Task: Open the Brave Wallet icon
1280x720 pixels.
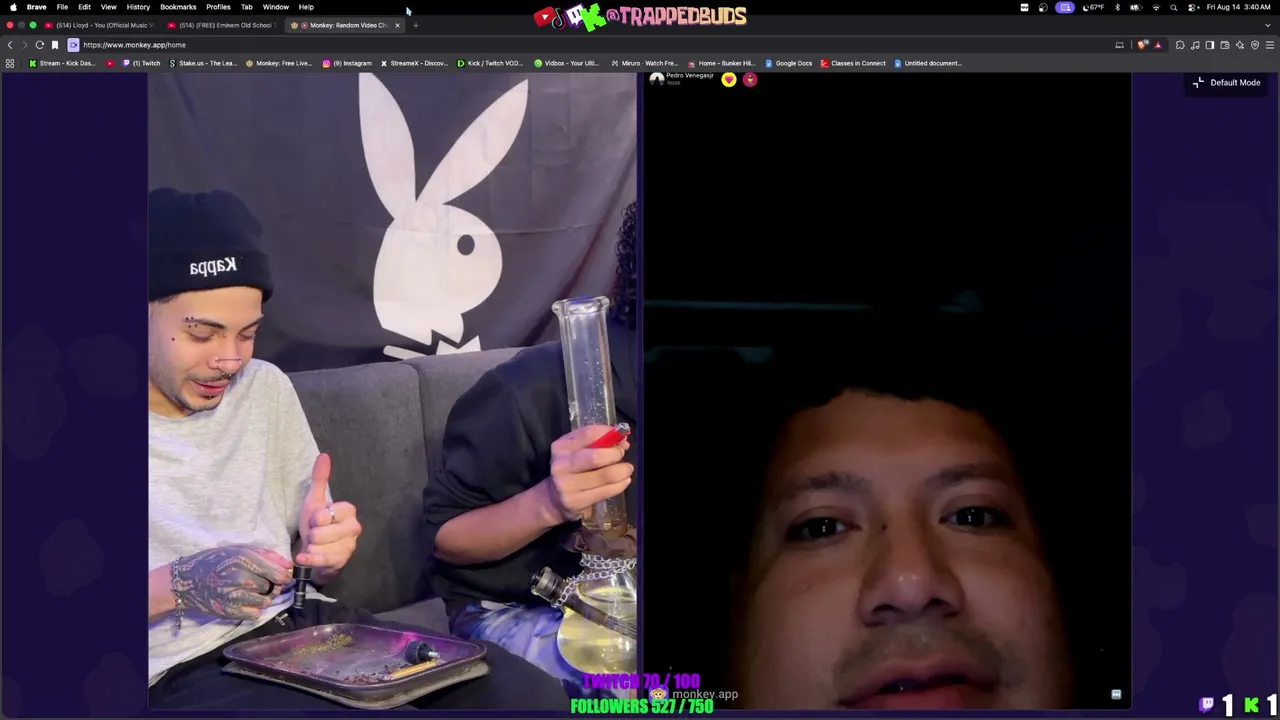Action: coord(1225,45)
